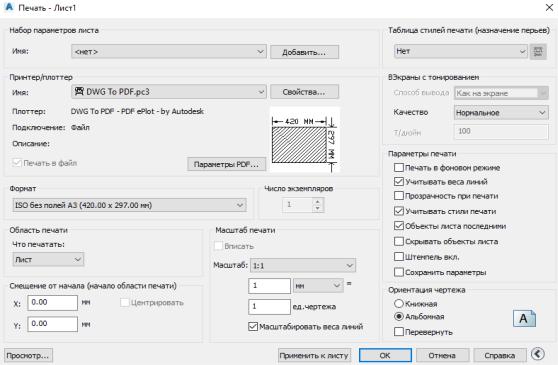Click the ед.чертежа value field

click(269, 307)
